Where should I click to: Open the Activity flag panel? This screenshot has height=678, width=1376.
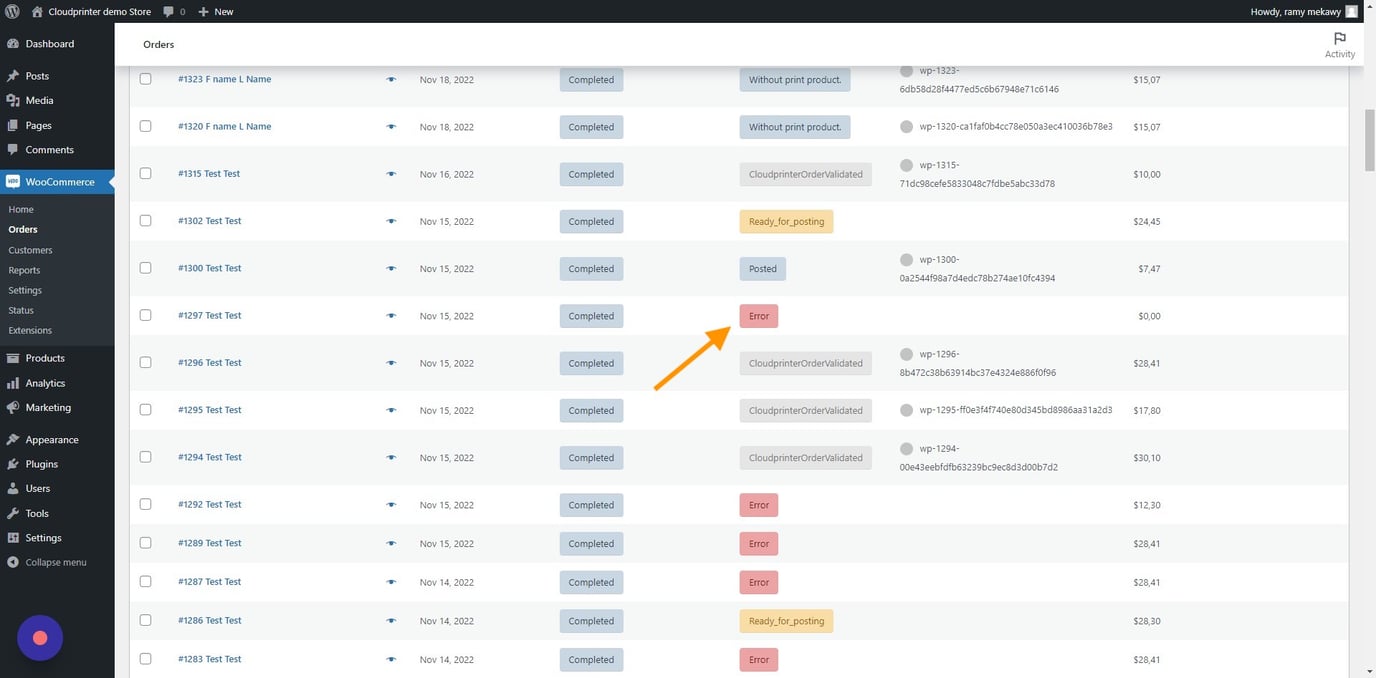1339,43
